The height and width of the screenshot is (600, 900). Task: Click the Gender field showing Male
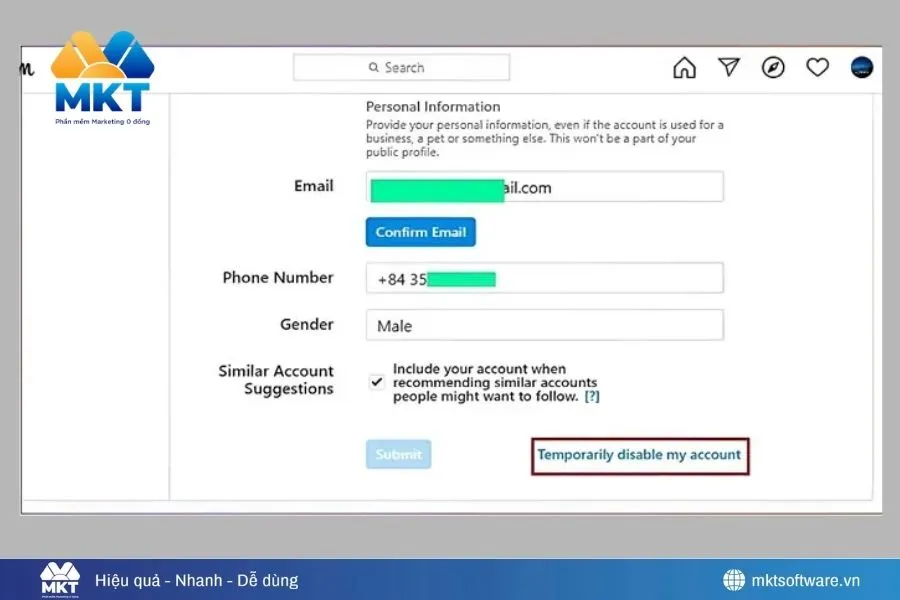[544, 325]
